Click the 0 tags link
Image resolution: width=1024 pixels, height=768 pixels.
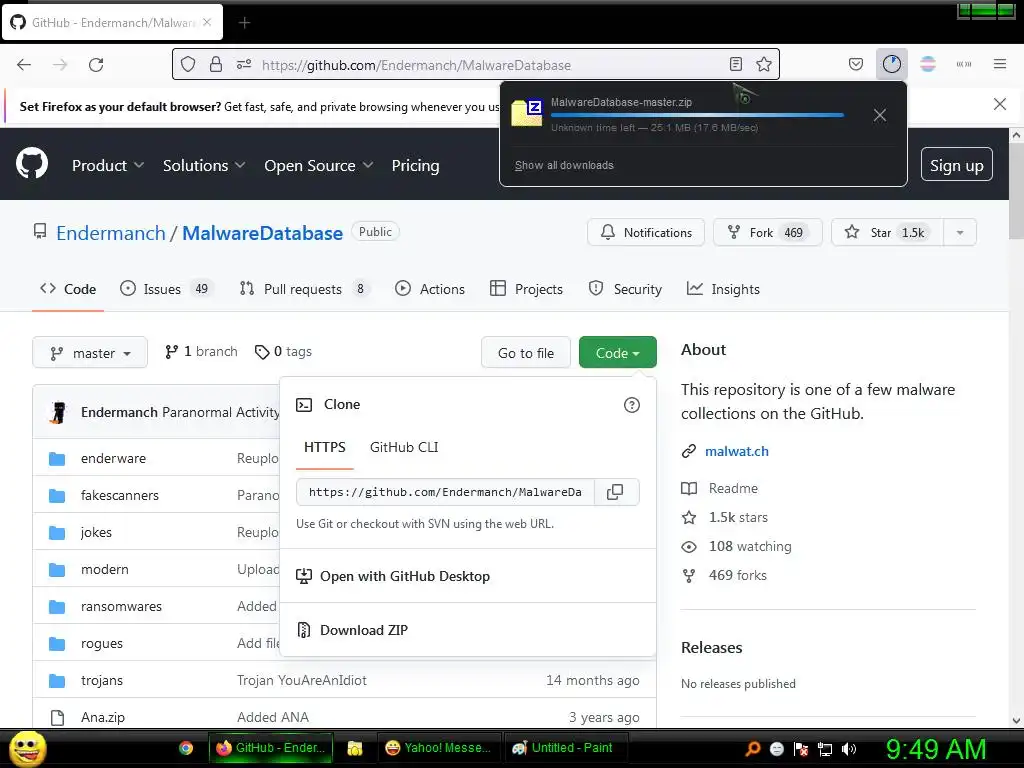pyautogui.click(x=283, y=351)
